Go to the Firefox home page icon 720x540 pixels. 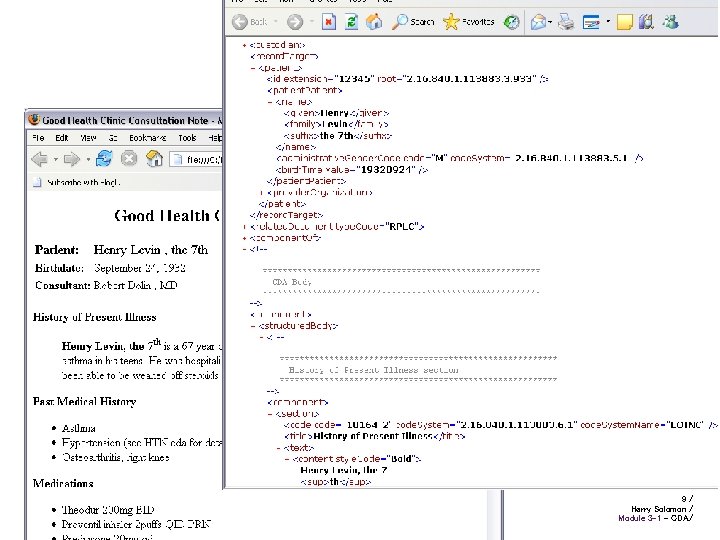154,159
